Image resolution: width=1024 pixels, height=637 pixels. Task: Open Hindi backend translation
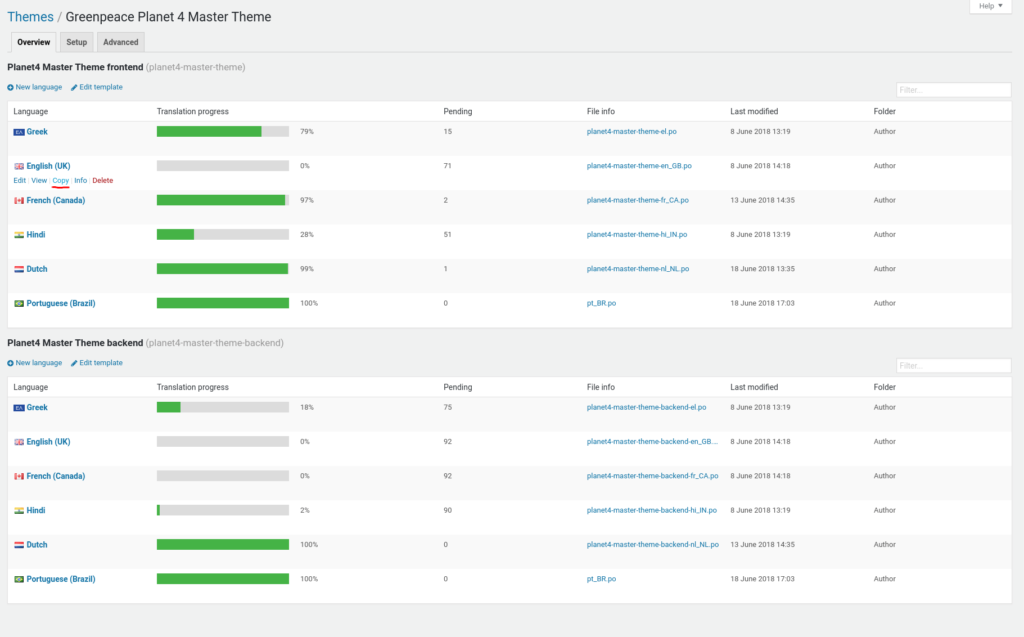tap(36, 510)
